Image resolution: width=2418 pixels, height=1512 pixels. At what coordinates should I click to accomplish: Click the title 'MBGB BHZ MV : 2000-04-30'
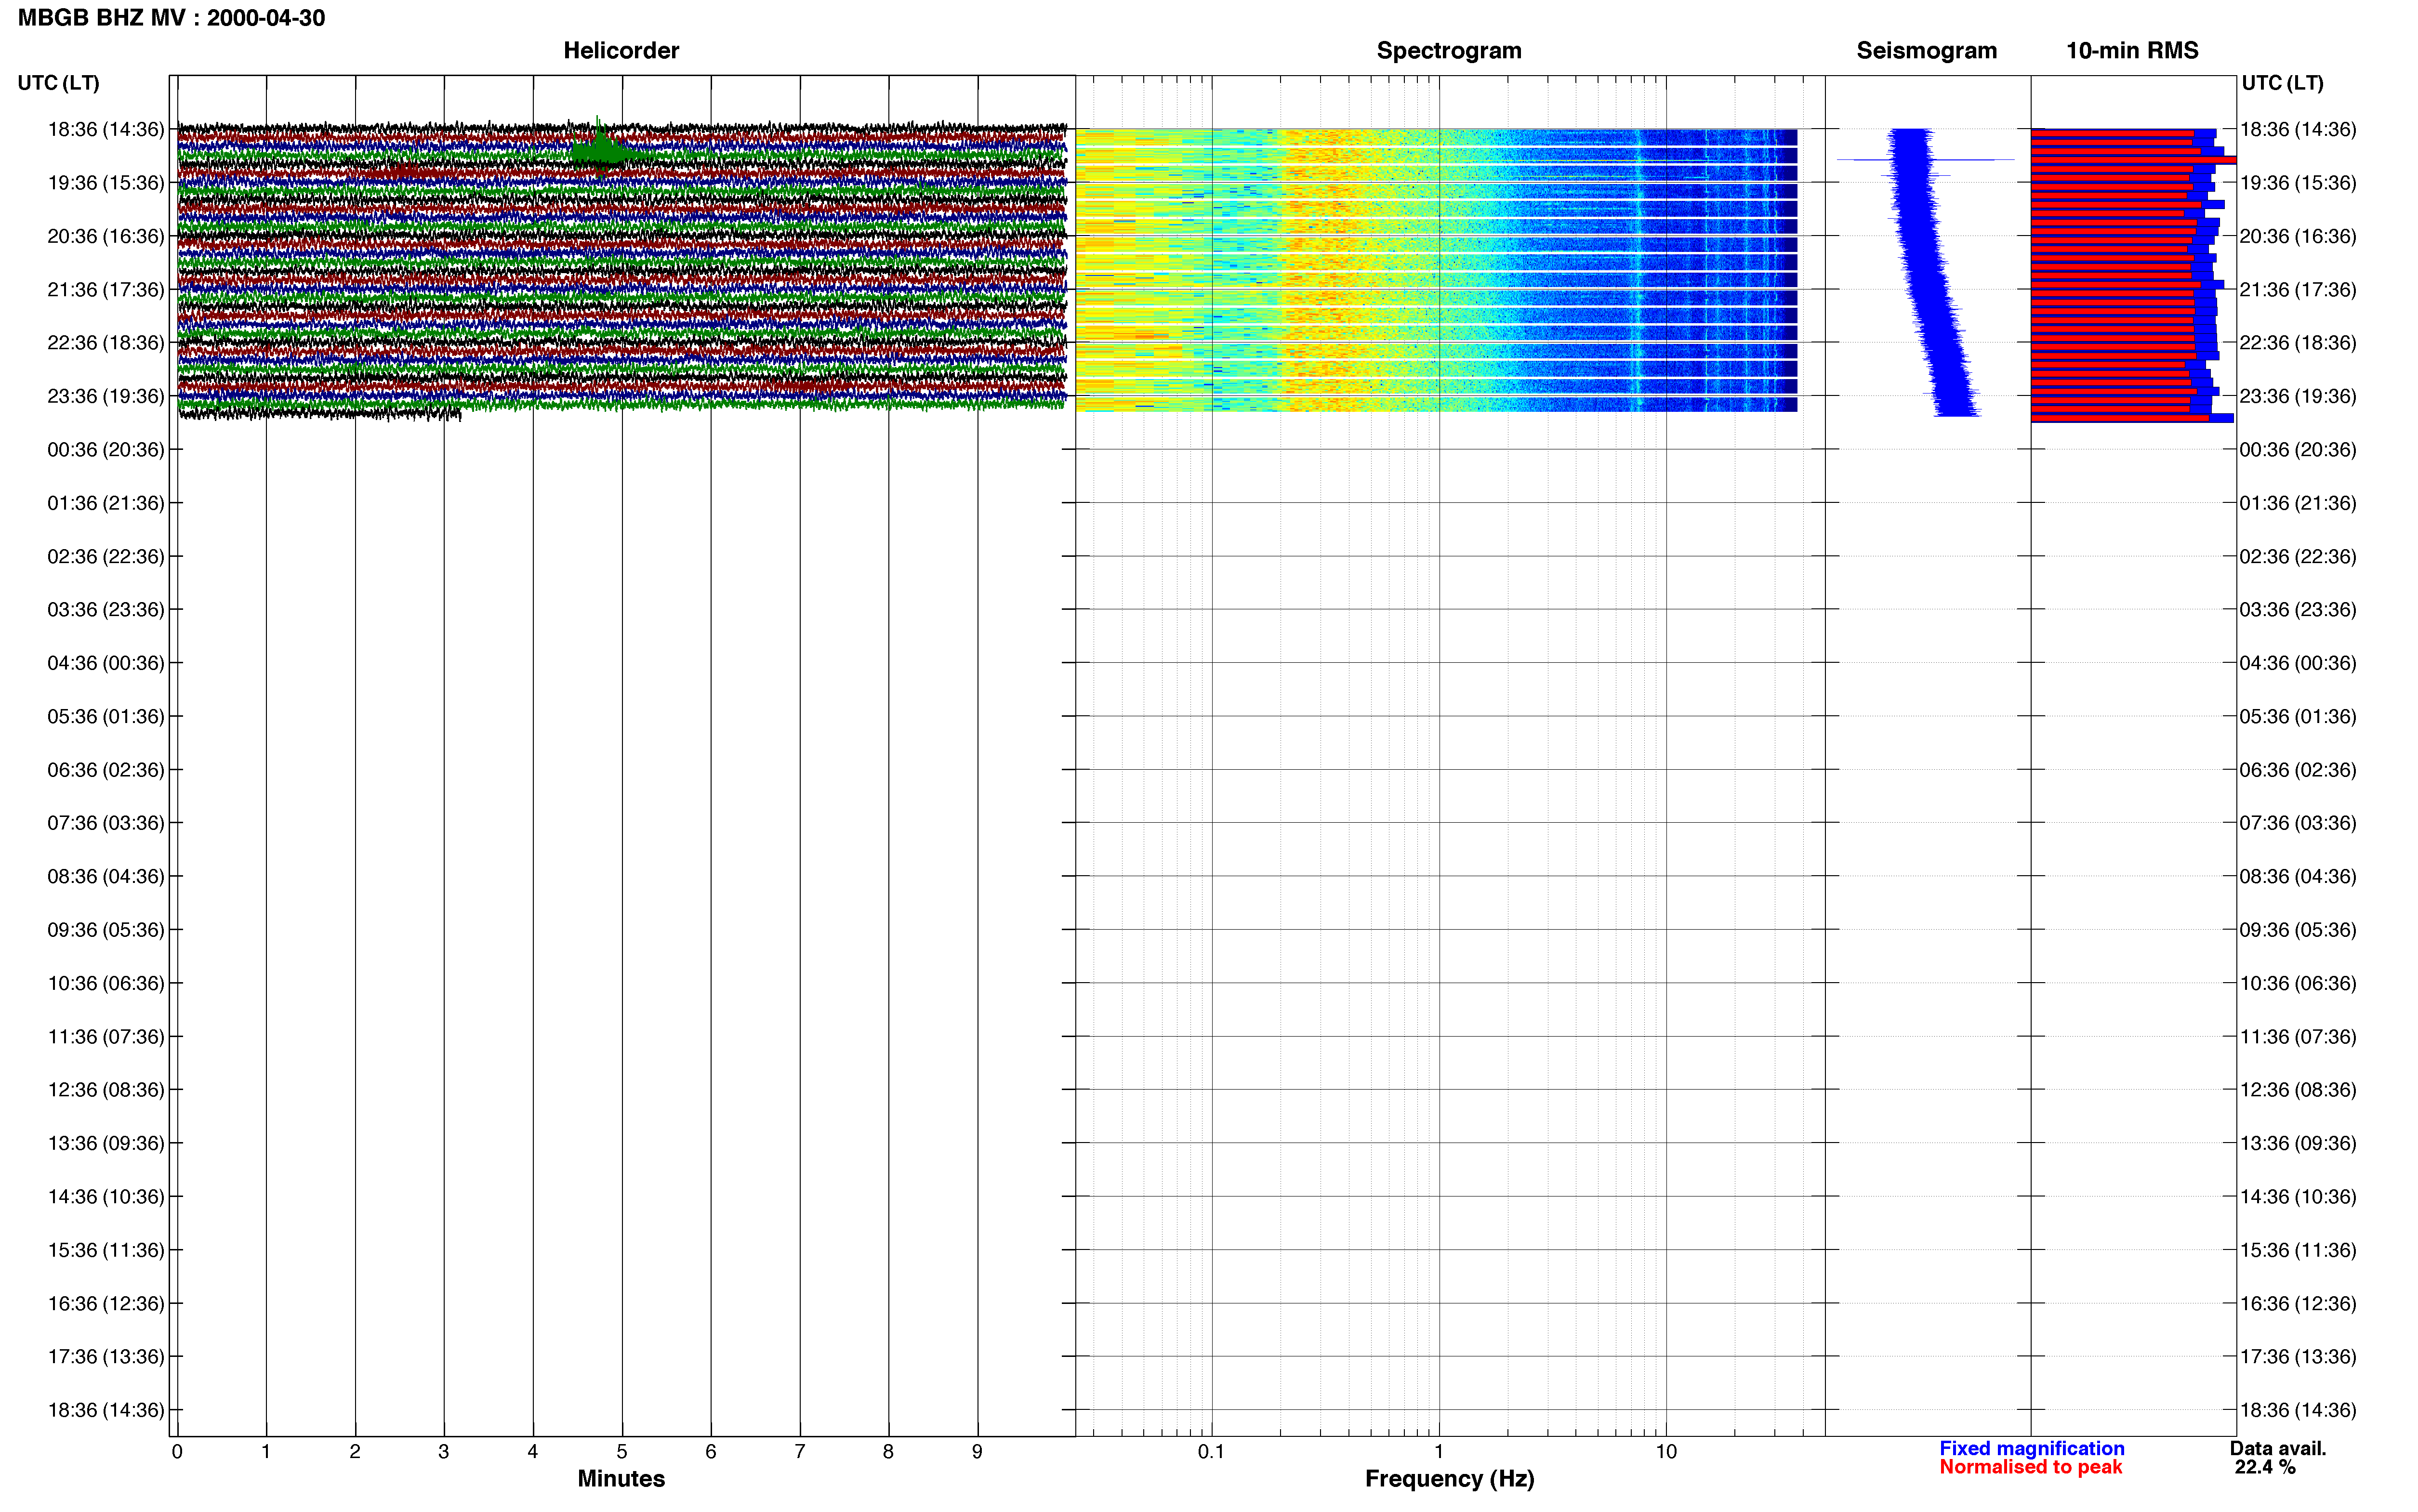pos(171,18)
